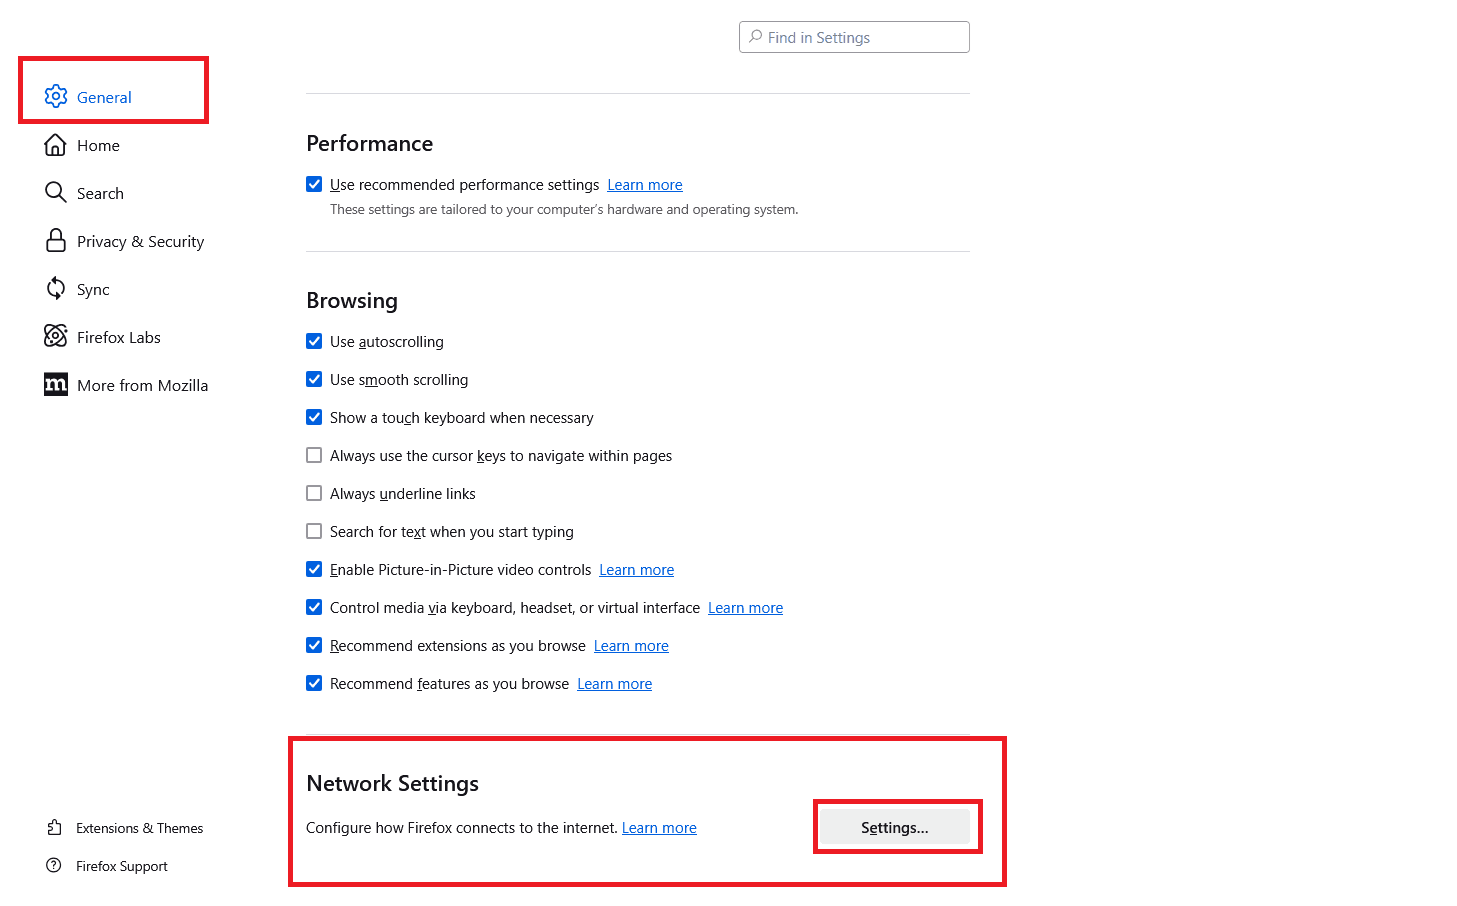
Task: Enable 'Always underline links'
Action: [x=314, y=493]
